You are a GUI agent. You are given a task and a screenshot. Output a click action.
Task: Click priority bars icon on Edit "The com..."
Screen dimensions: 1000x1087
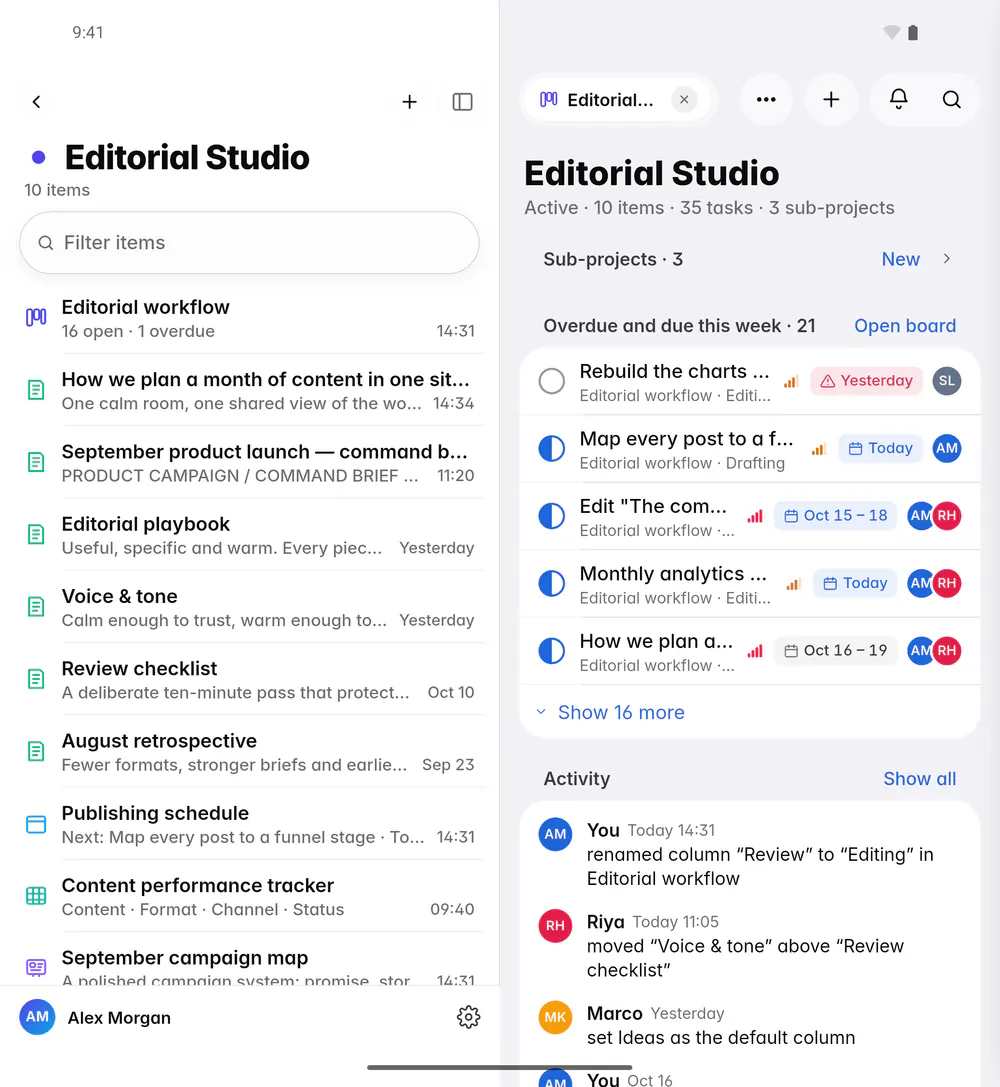point(755,516)
